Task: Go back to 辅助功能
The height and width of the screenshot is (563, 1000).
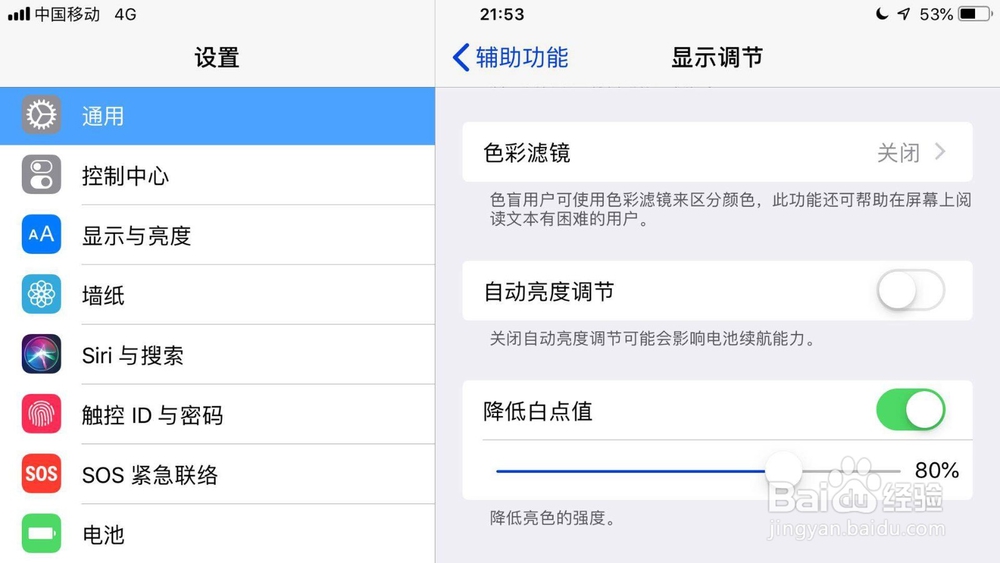Action: click(x=521, y=57)
